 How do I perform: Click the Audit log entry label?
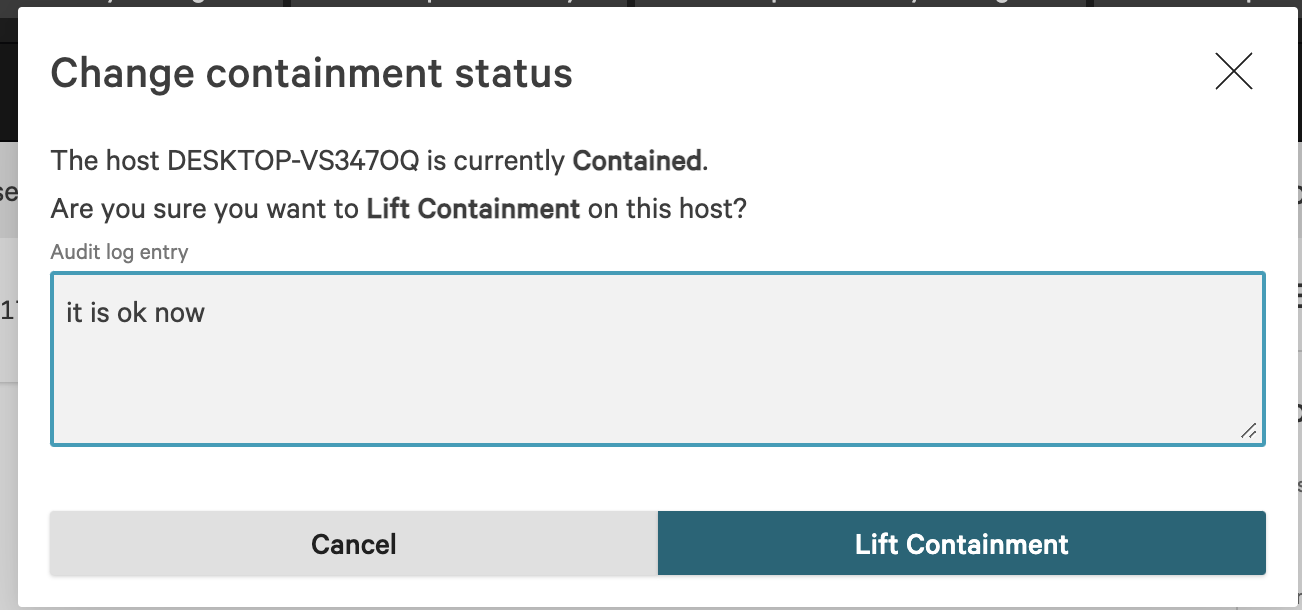coord(119,252)
